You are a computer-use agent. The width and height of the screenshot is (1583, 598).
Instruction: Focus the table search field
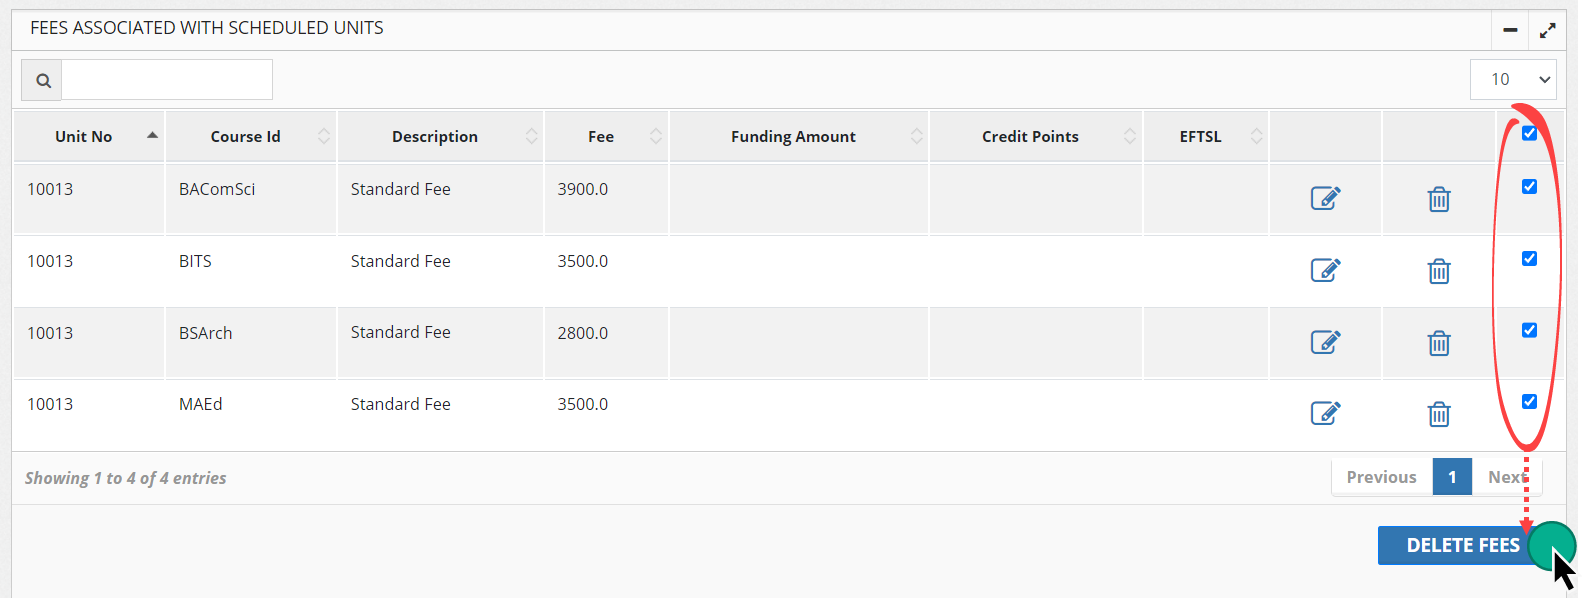[x=167, y=80]
